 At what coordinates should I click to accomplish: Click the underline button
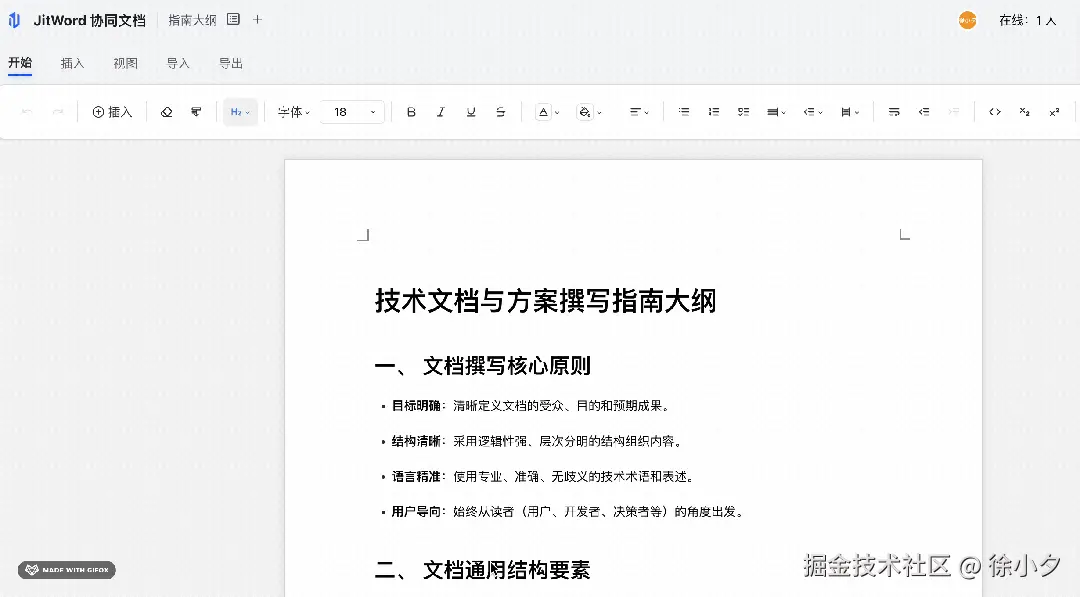pos(470,112)
